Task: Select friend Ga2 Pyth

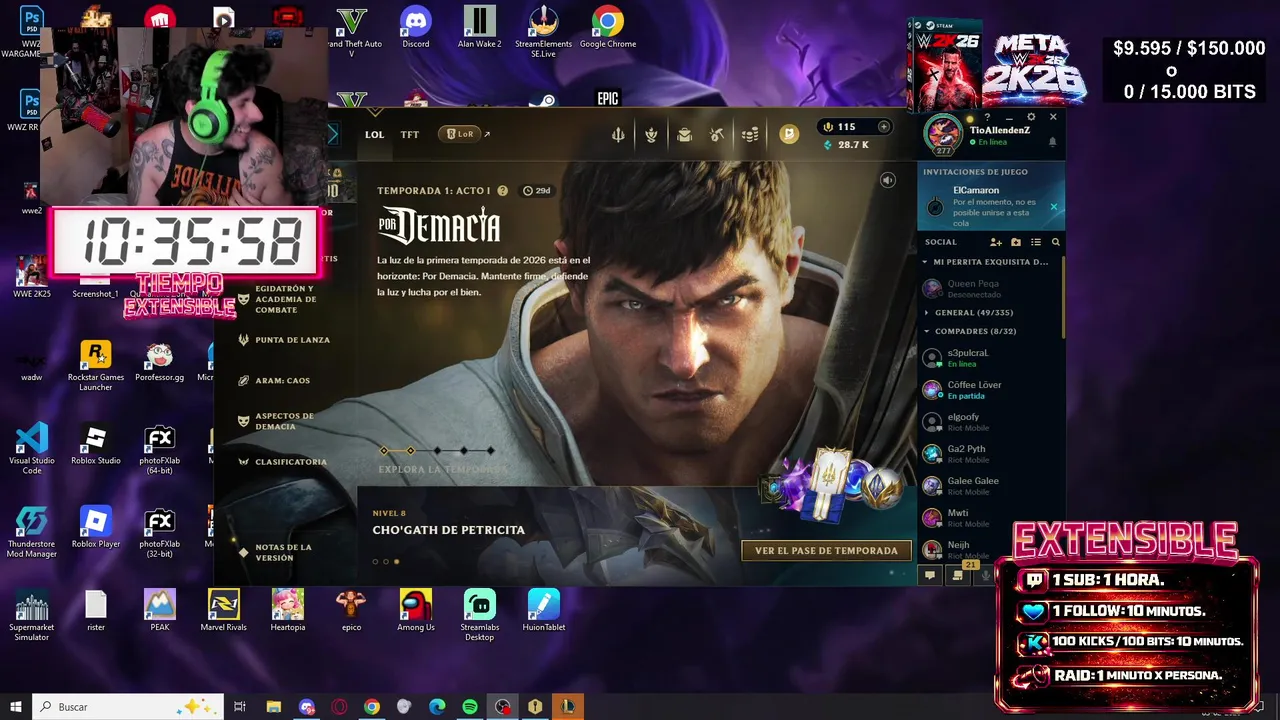Action: point(988,453)
